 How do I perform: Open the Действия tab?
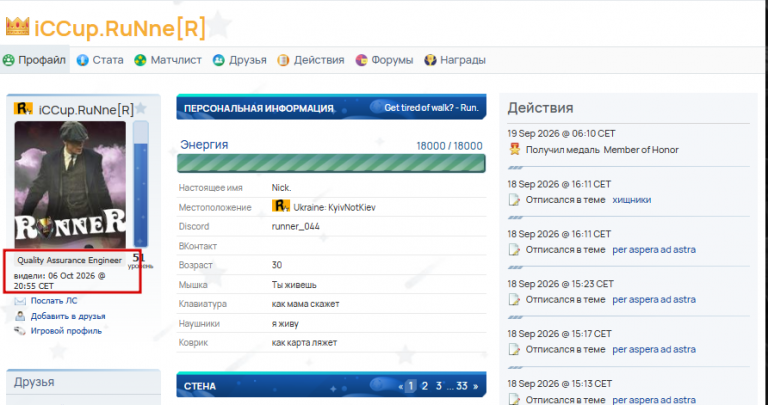point(311,60)
